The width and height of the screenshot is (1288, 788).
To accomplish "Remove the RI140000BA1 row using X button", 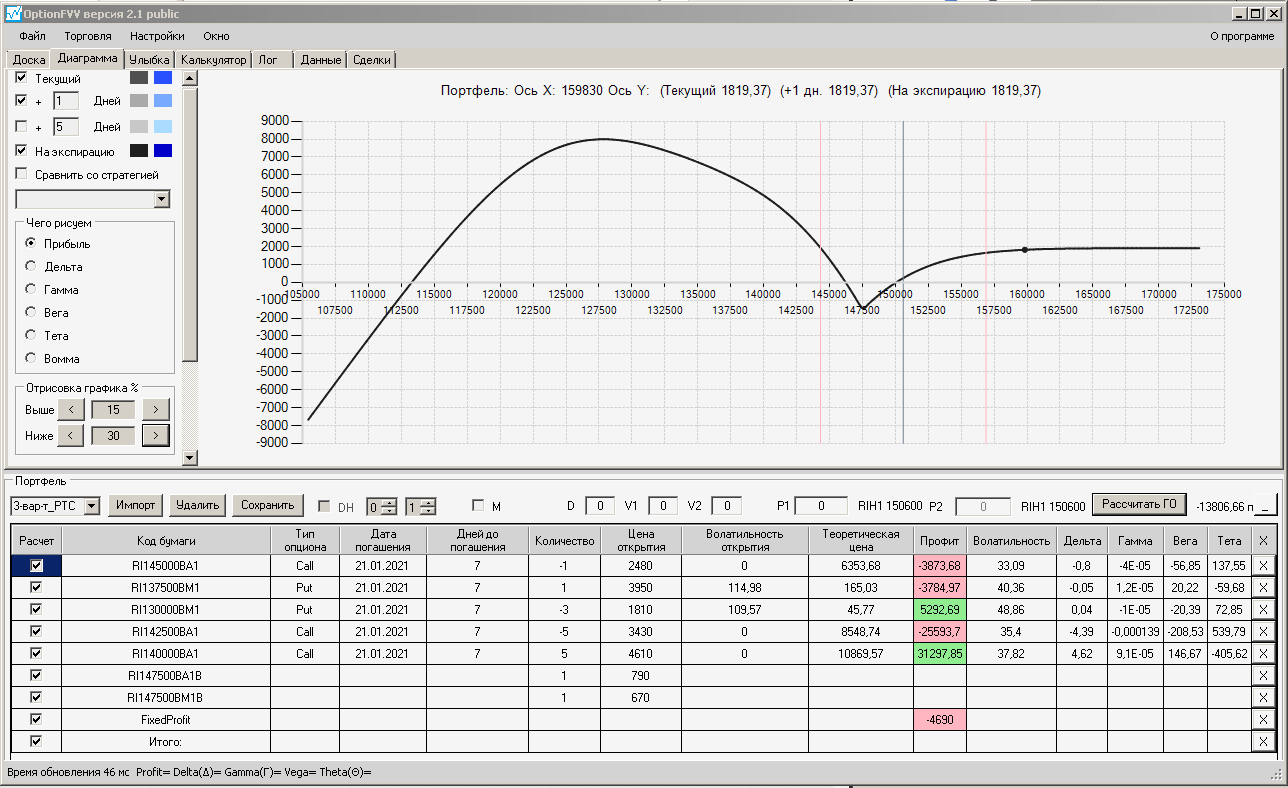I will 1262,653.
